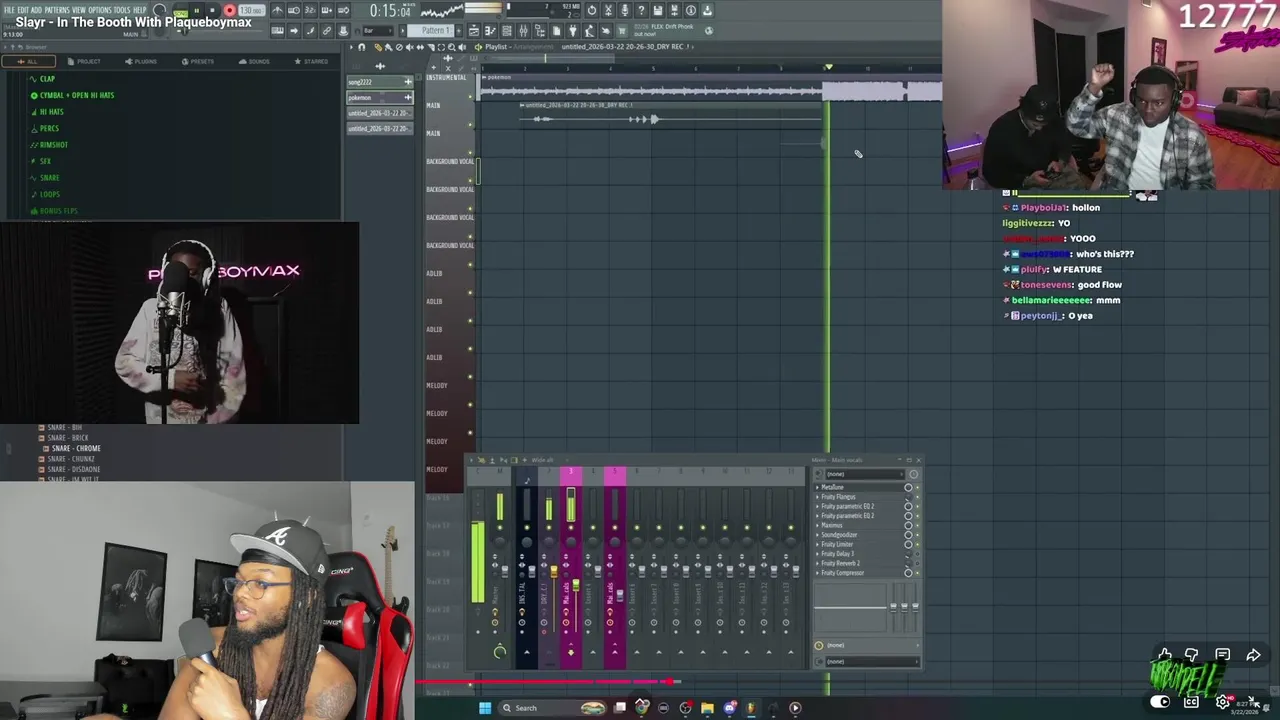
Task: Open the OPTIONS menu
Action: 100,10
